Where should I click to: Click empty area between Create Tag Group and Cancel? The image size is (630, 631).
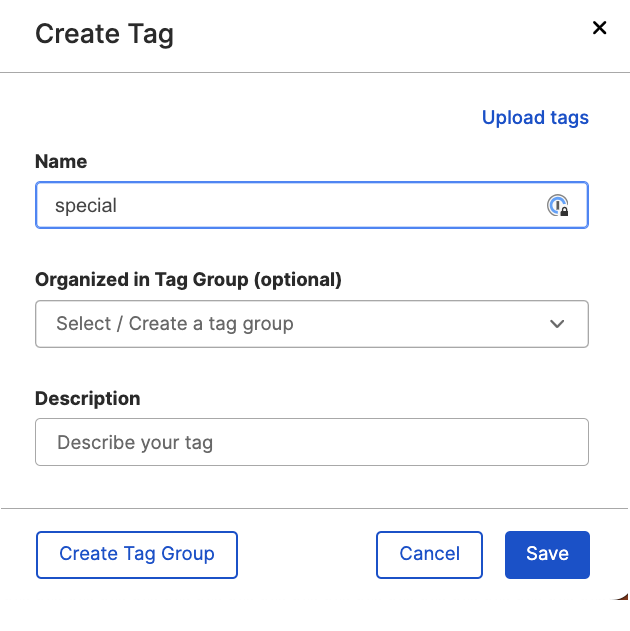point(306,554)
